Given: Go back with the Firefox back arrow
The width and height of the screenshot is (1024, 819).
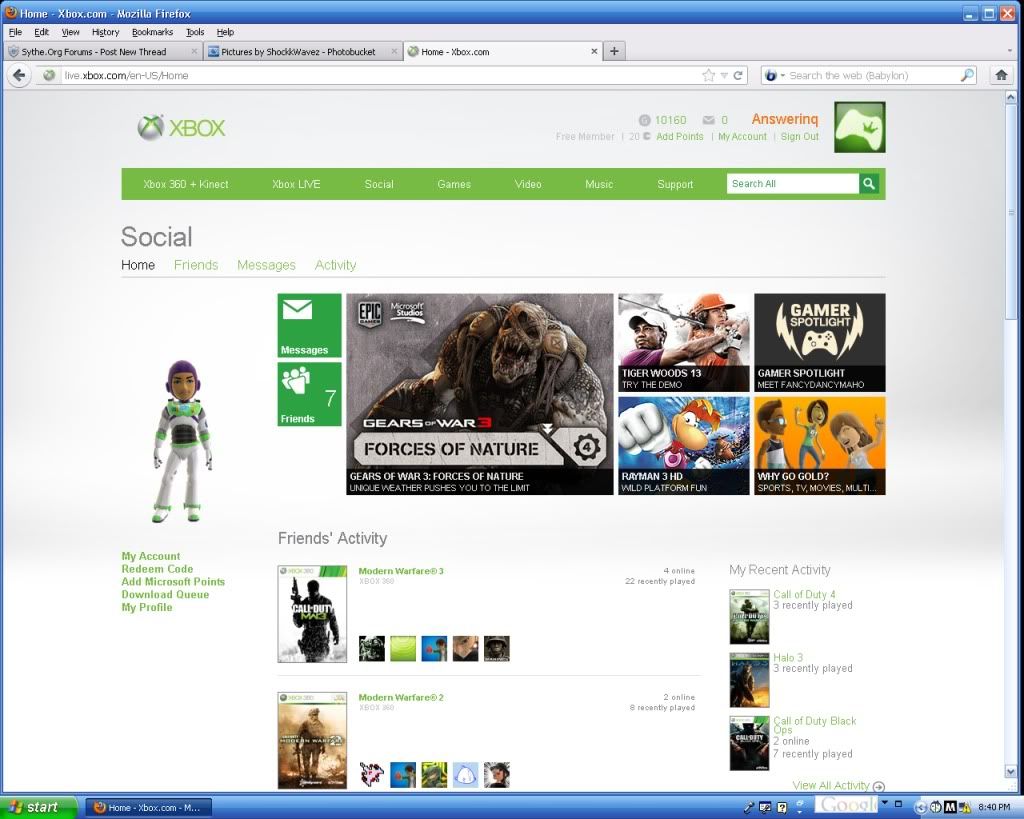Looking at the screenshot, I should point(19,76).
